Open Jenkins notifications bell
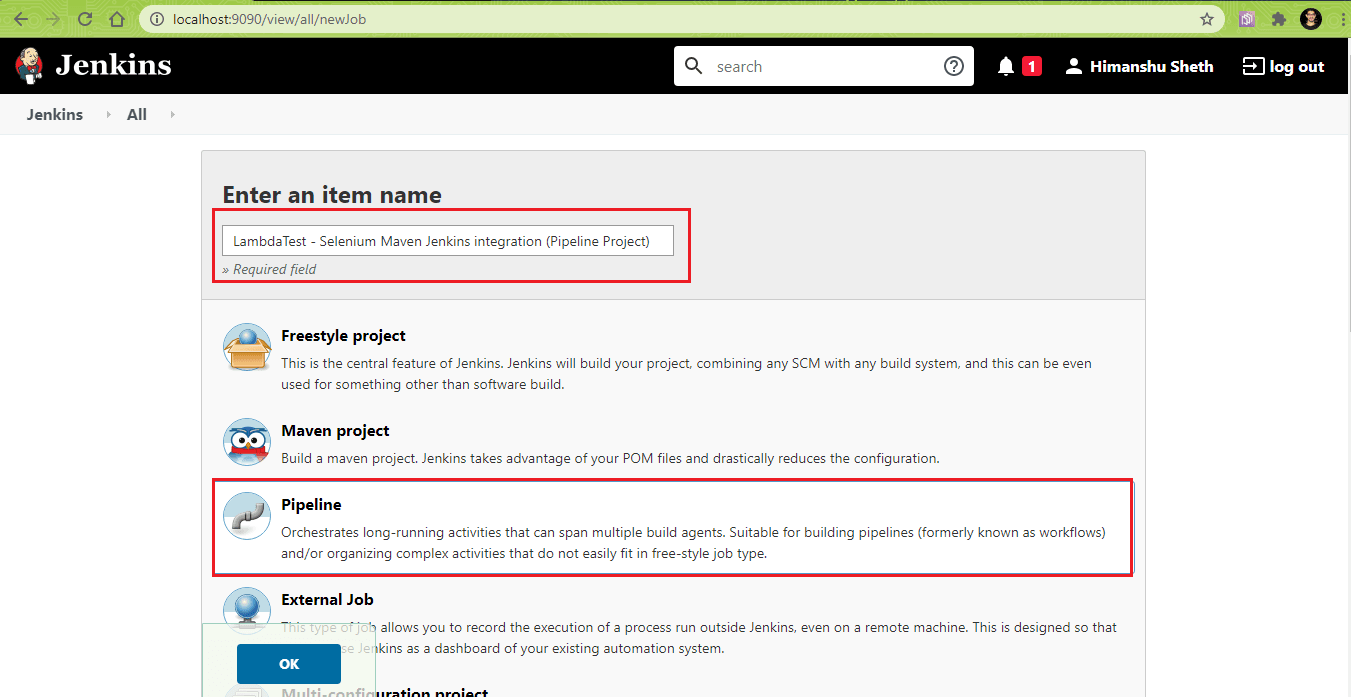Viewport: 1351px width, 697px height. [x=1007, y=65]
